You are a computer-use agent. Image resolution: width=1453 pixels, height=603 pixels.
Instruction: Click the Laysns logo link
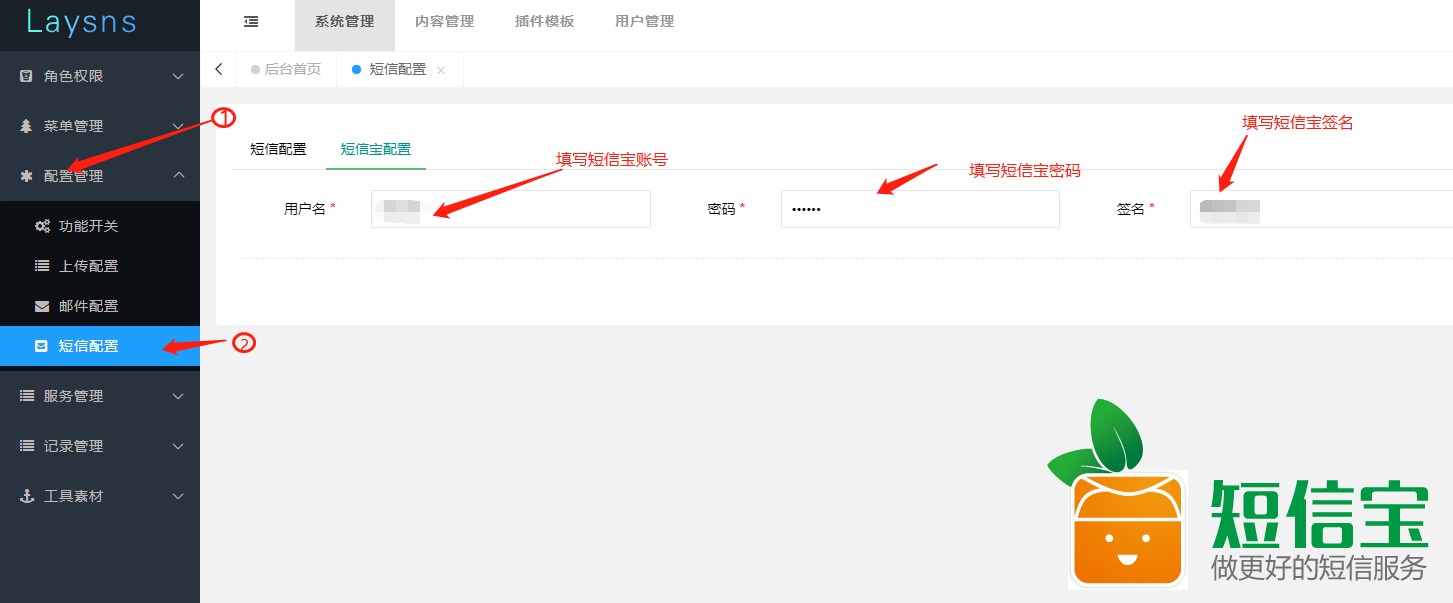81,22
